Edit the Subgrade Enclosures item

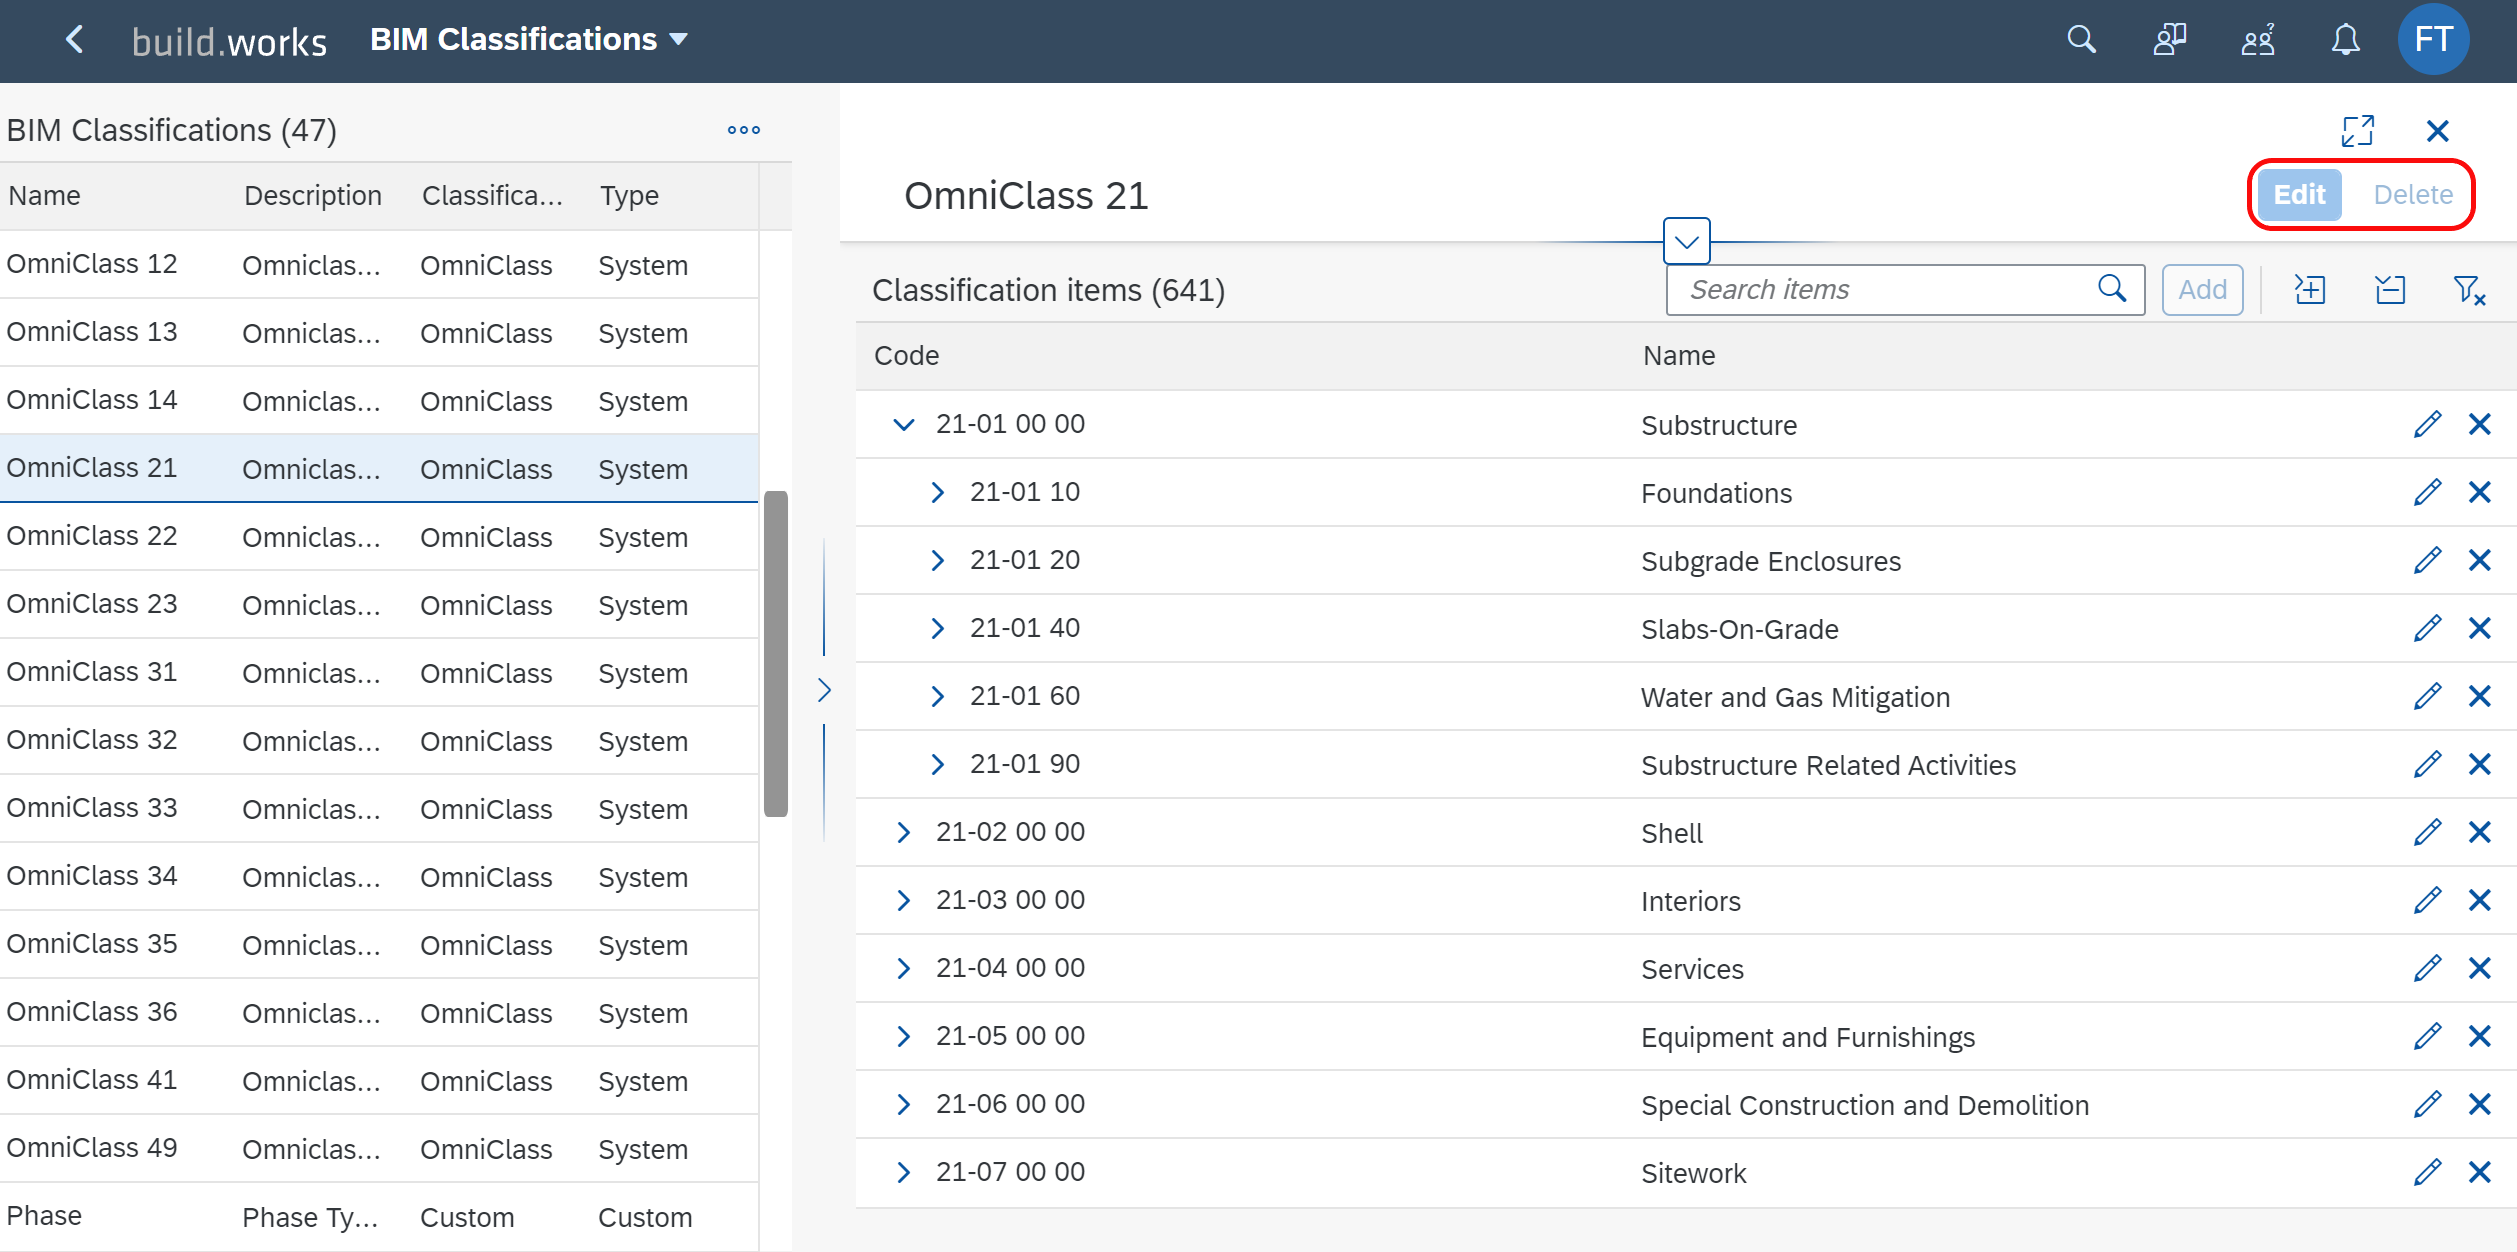click(2427, 560)
